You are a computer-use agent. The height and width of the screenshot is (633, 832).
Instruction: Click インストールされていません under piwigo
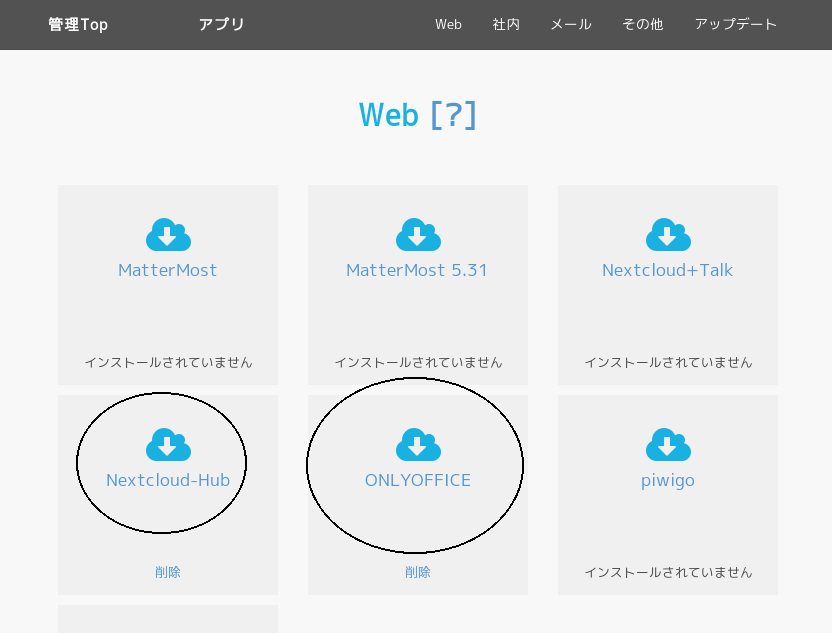[668, 573]
